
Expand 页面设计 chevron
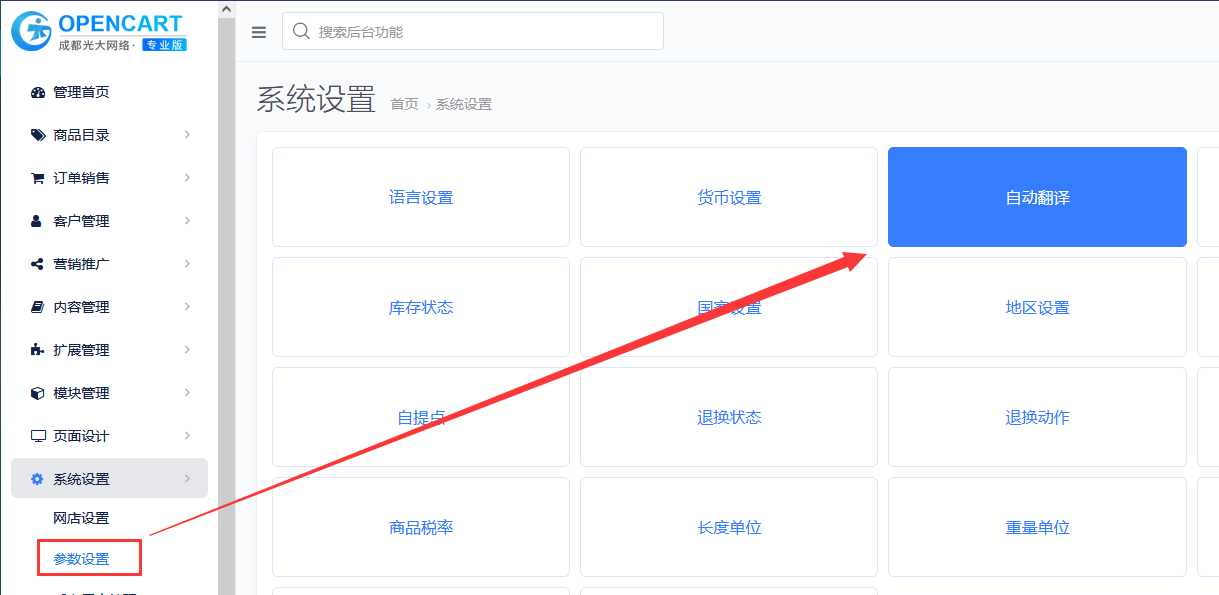pyautogui.click(x=187, y=436)
